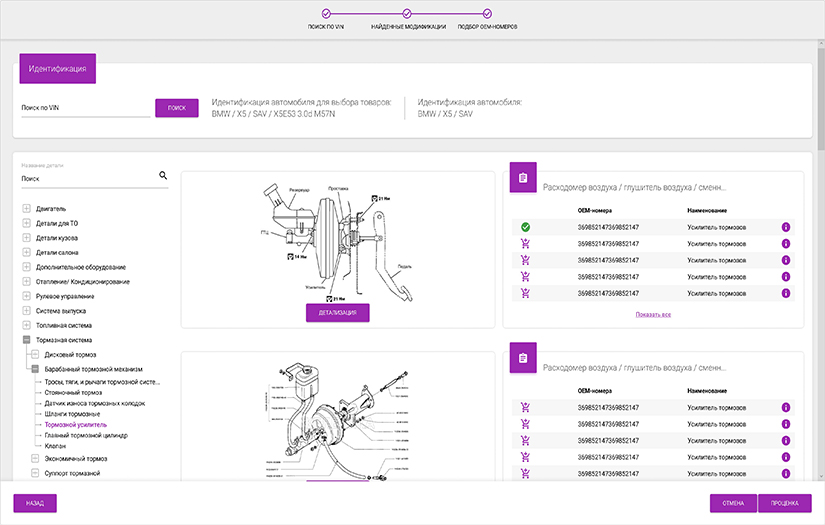Expand the Система выпуска node
Screen dimensions: 825x525
[26, 310]
